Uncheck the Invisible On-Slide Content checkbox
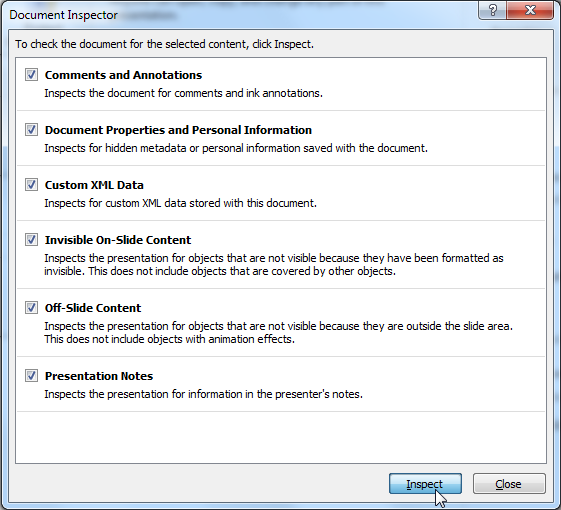Viewport: 561px width, 510px height. coord(31,239)
